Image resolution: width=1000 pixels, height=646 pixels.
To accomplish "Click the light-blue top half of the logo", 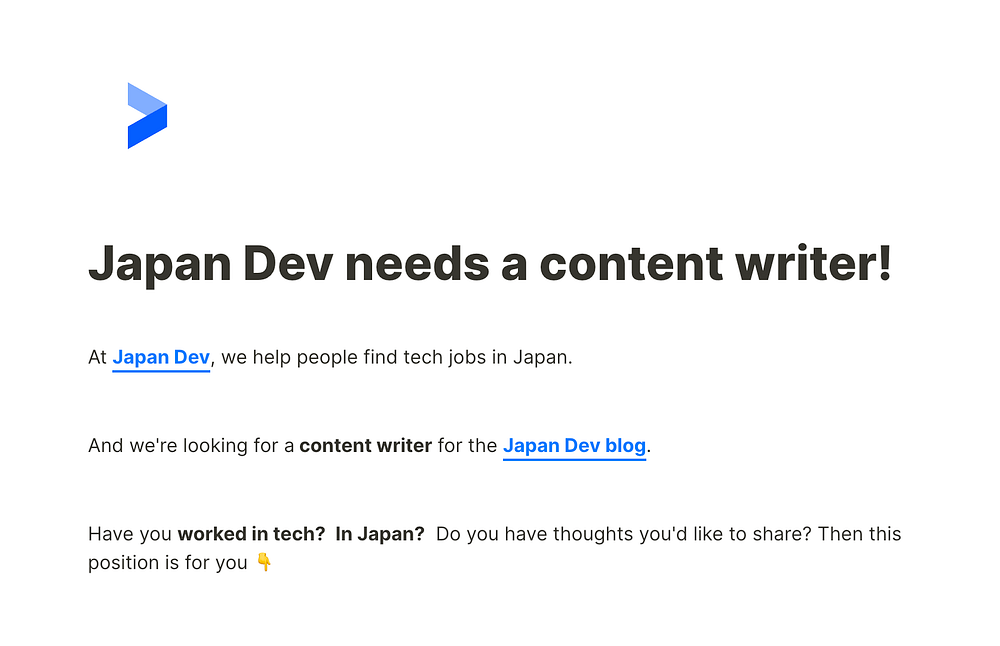I will tap(142, 99).
